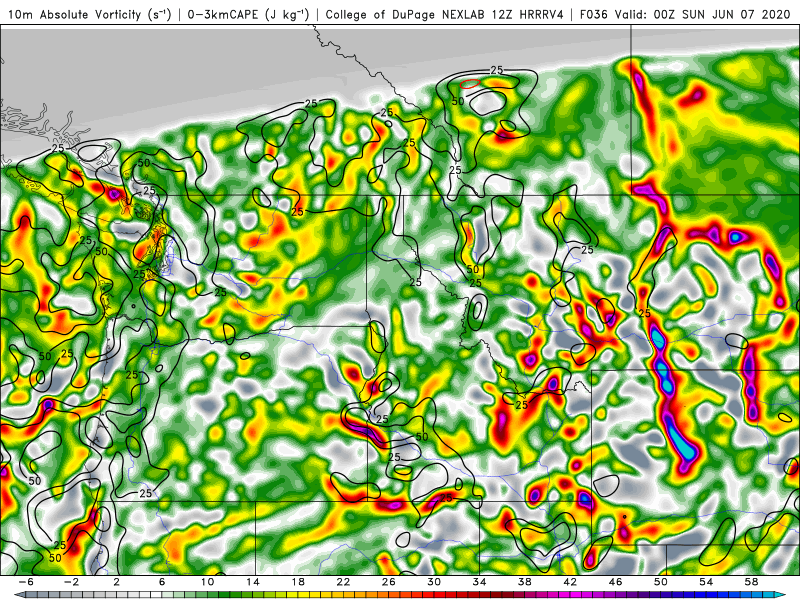Click the "54" tick label on the color scale
This screenshot has height=600, width=800.
706,582
